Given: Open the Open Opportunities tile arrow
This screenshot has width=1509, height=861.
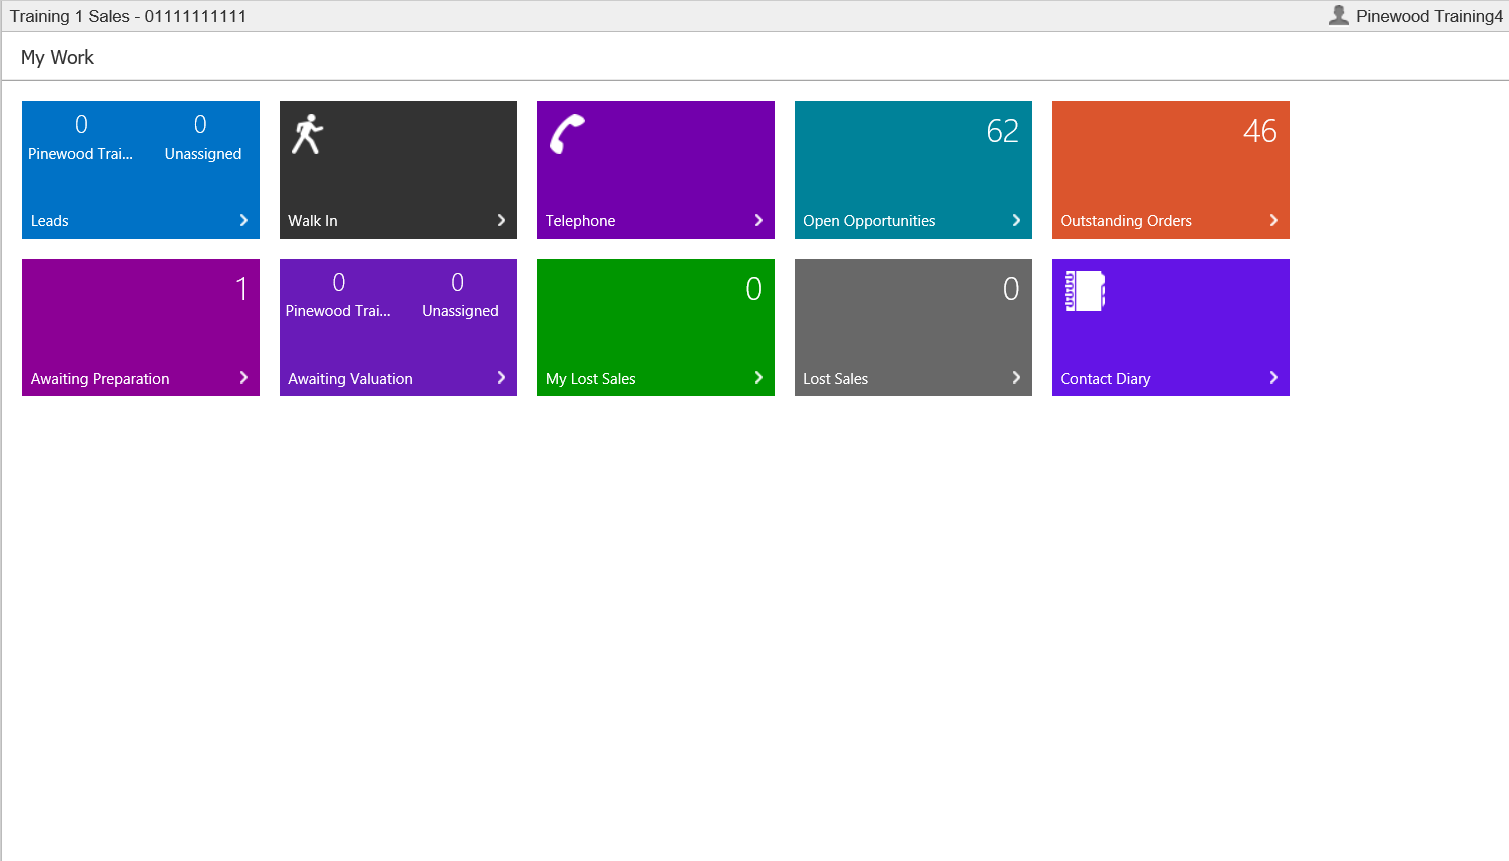Looking at the screenshot, I should 1016,220.
